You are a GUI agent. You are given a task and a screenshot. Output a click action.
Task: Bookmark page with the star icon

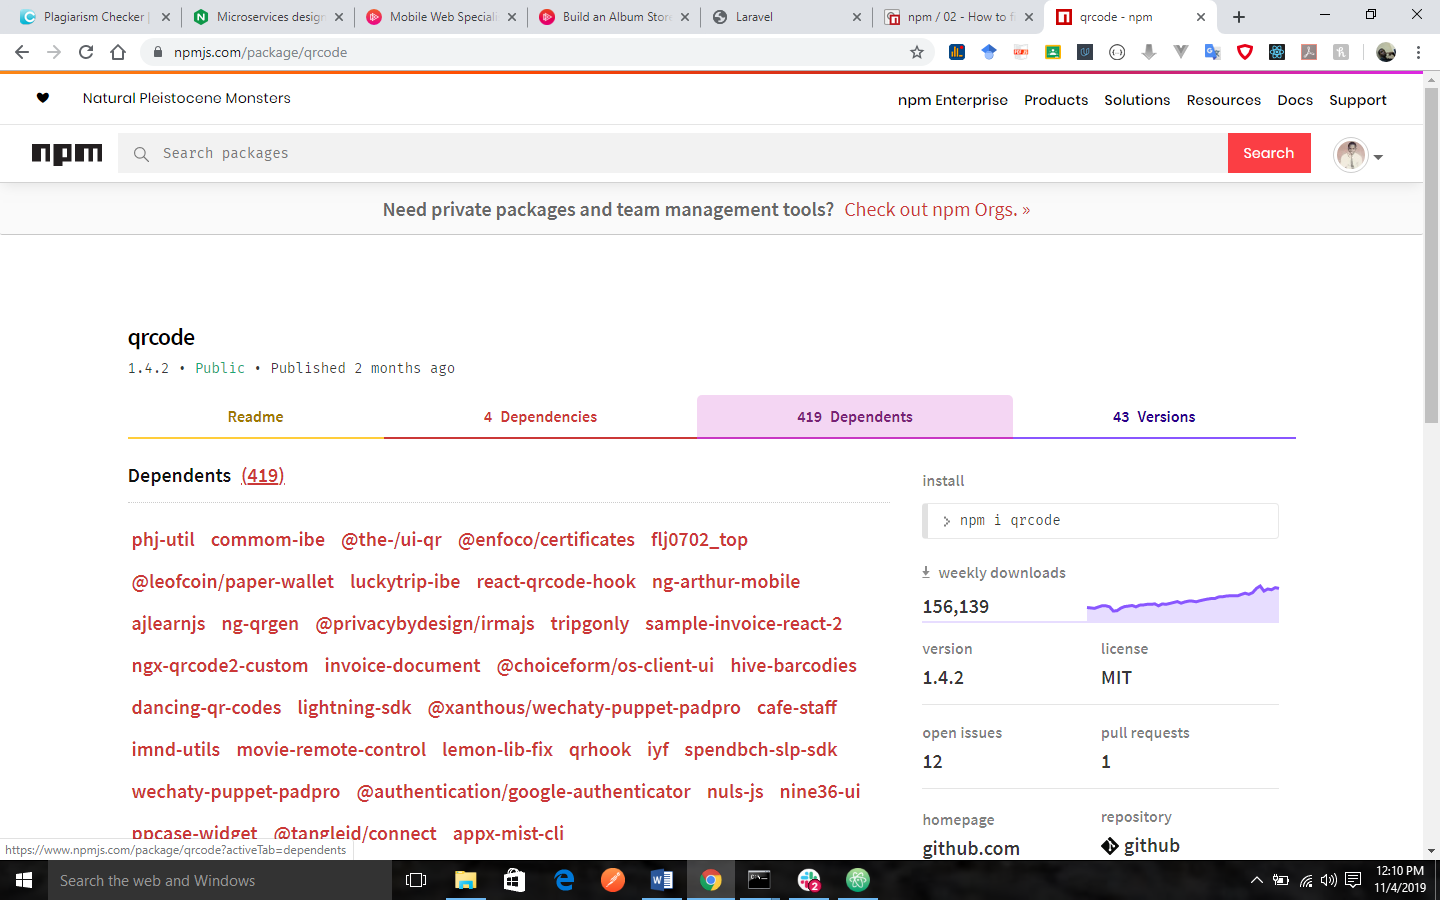917,52
